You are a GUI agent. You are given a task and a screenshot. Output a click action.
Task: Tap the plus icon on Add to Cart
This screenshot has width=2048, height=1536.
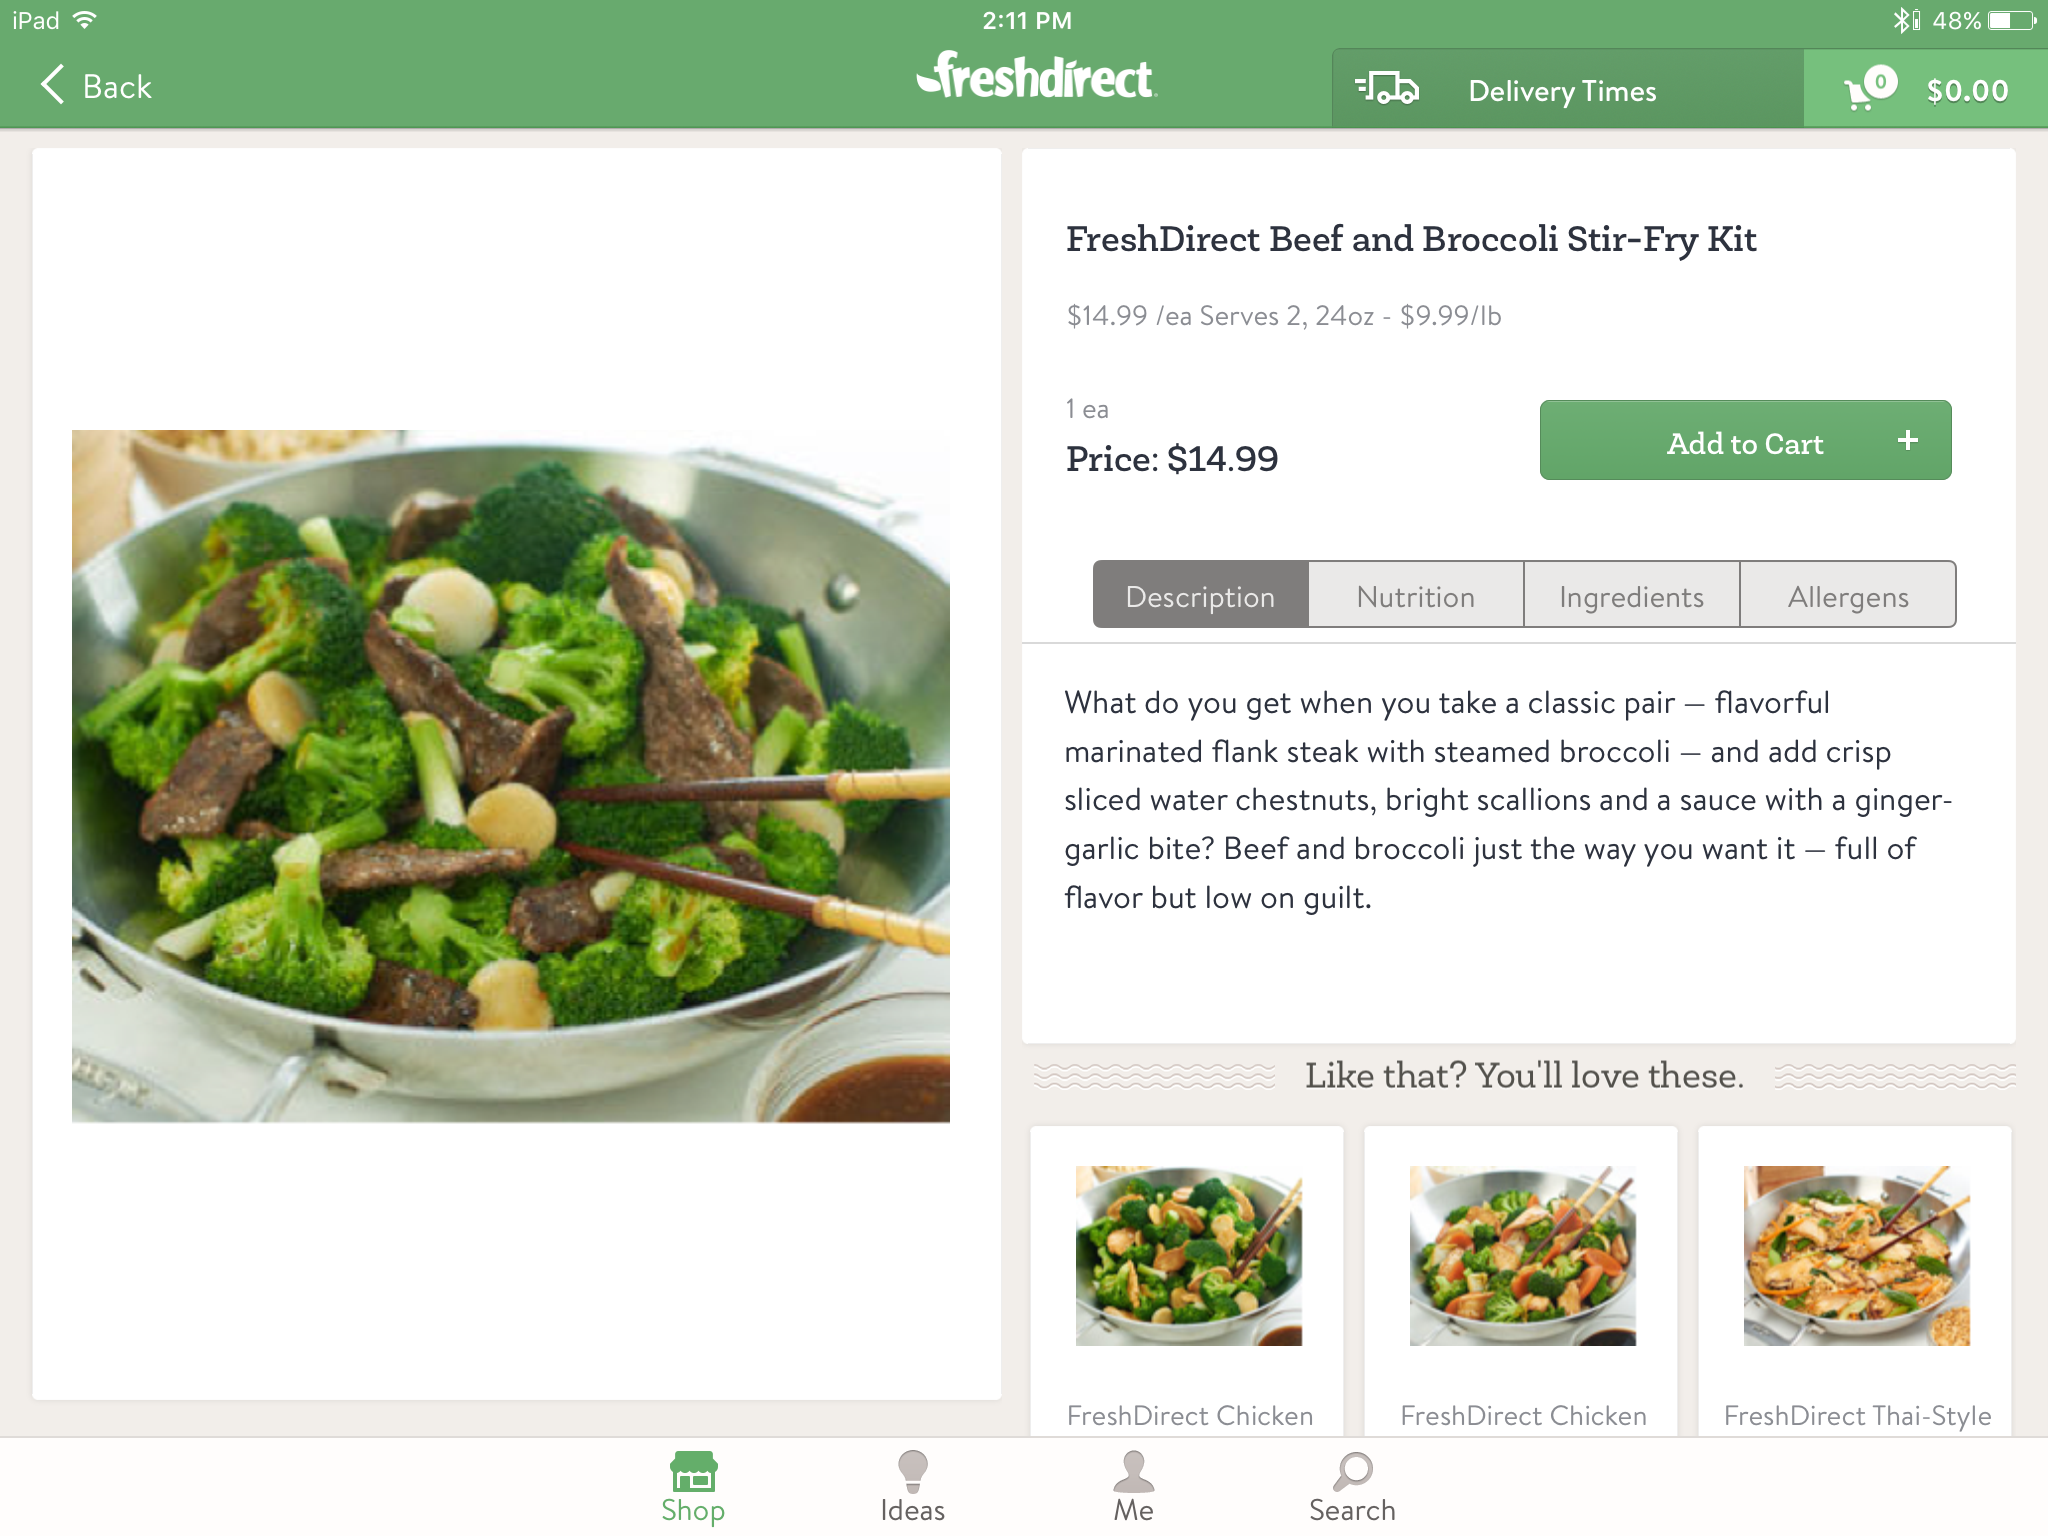click(1908, 441)
